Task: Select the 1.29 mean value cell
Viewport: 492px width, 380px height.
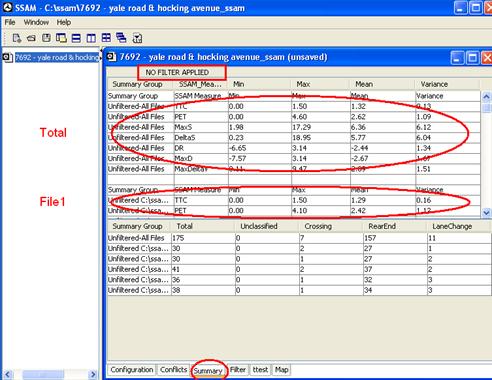Action: (x=383, y=200)
